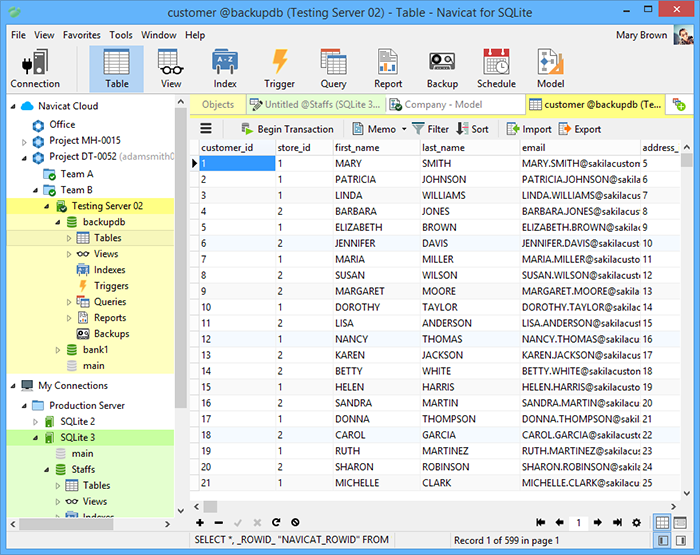Open record limit settings gear
700x555 pixels.
click(637, 522)
